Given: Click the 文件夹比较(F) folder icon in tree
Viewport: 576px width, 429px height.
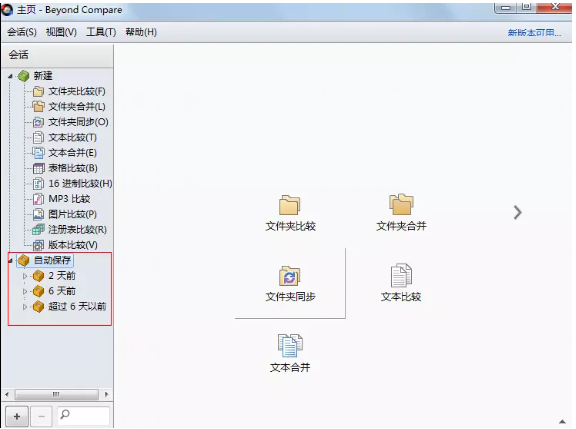Looking at the screenshot, I should pyautogui.click(x=38, y=91).
